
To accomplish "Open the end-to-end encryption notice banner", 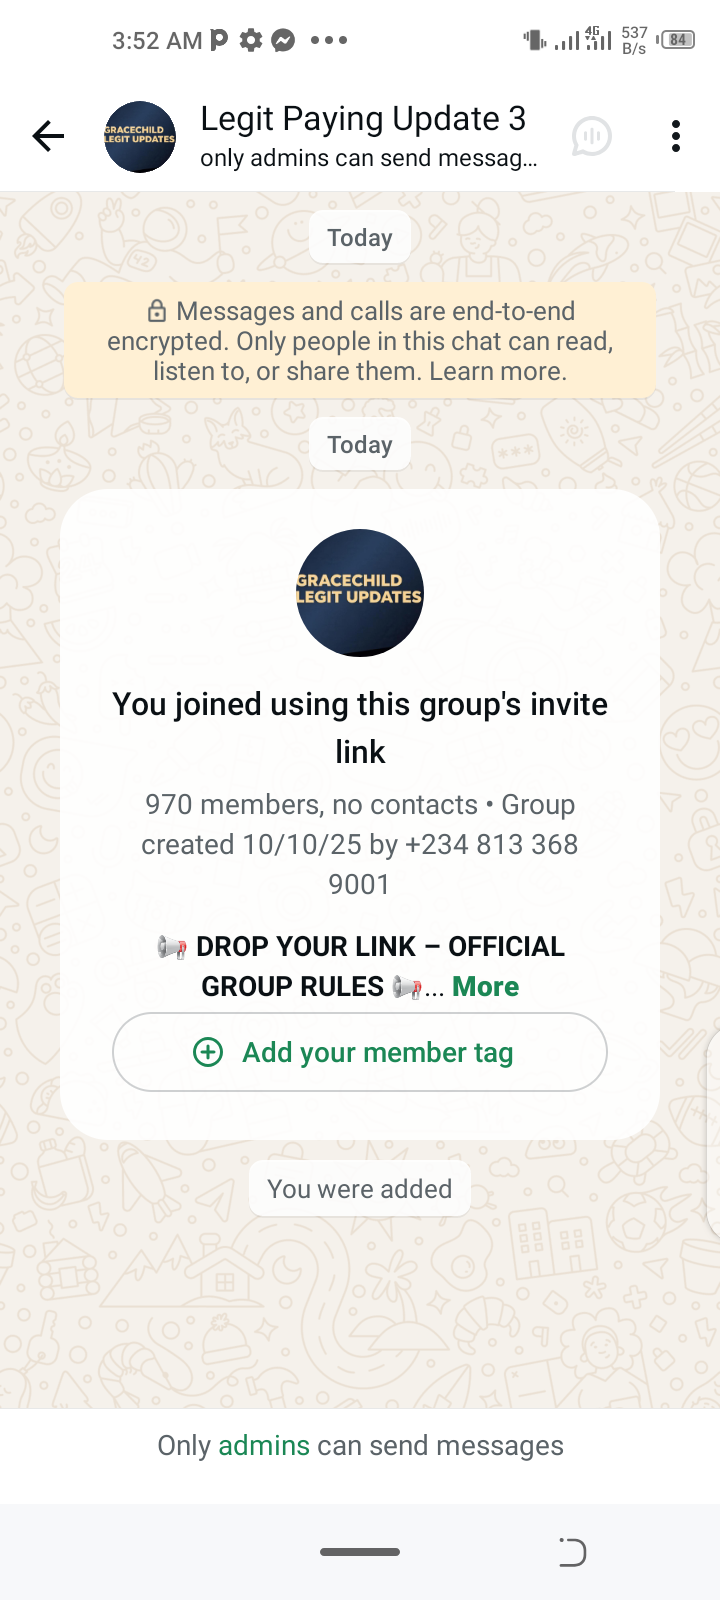I will tap(360, 341).
